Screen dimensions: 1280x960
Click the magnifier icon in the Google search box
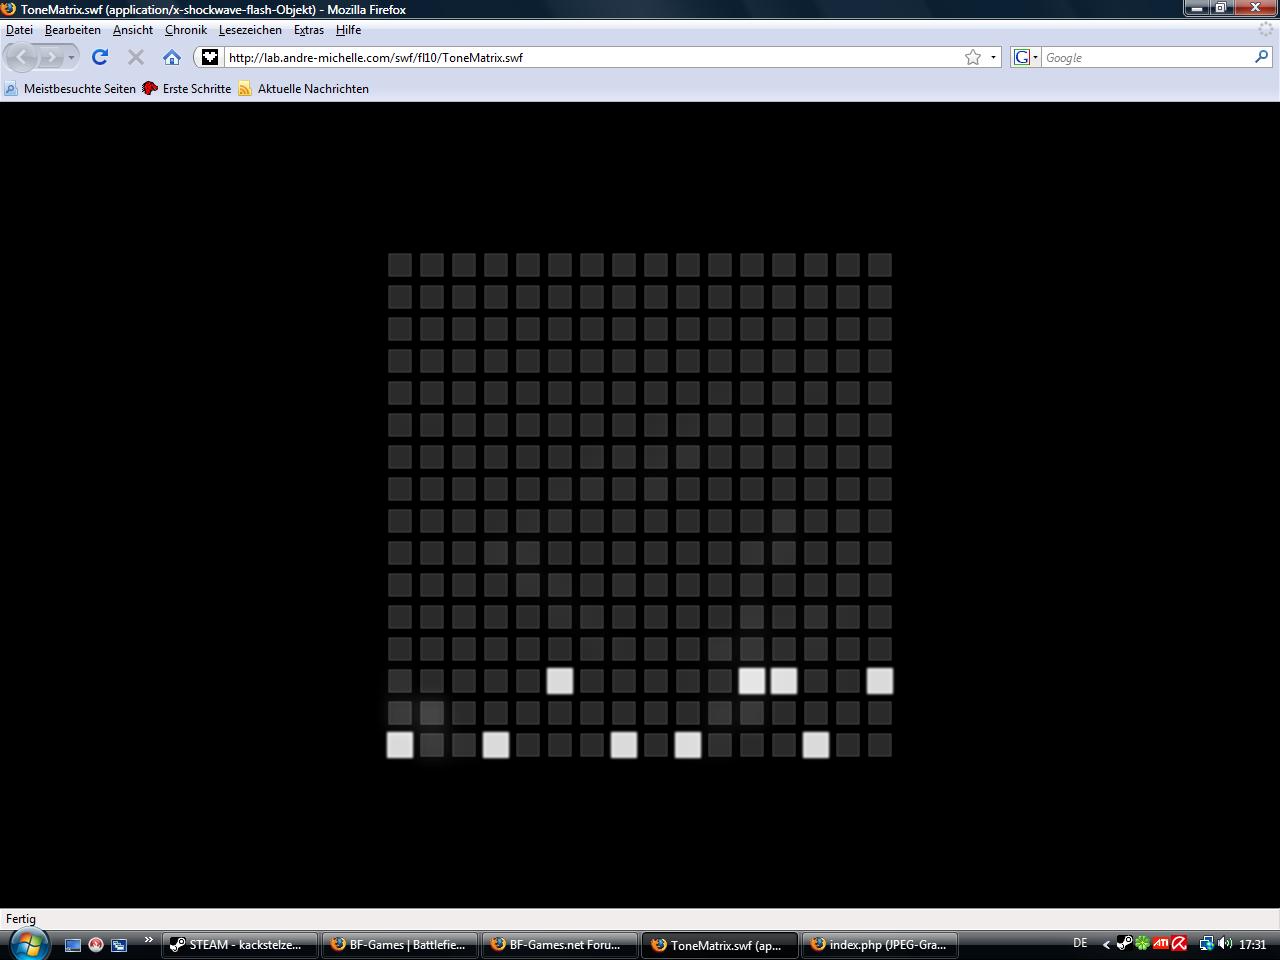pyautogui.click(x=1261, y=57)
